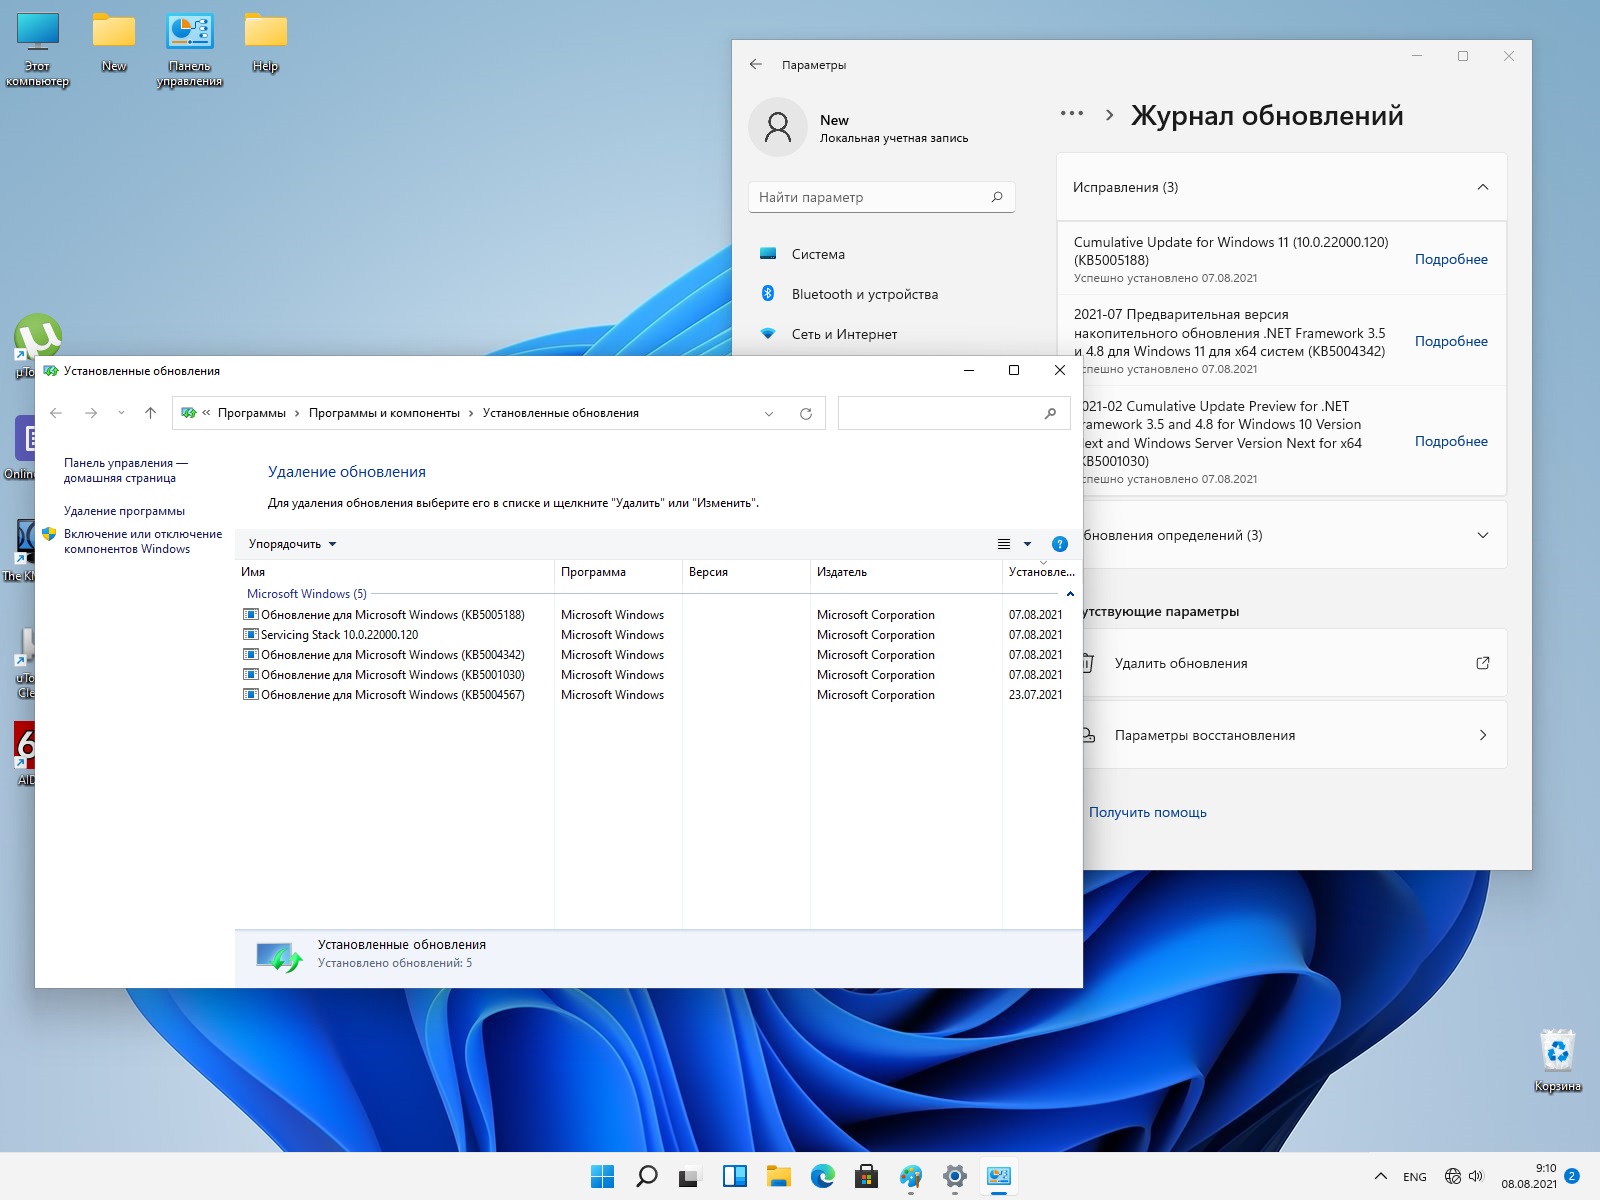This screenshot has width=1600, height=1200.
Task: Click Подробнее for KB5001030 update
Action: (1451, 441)
